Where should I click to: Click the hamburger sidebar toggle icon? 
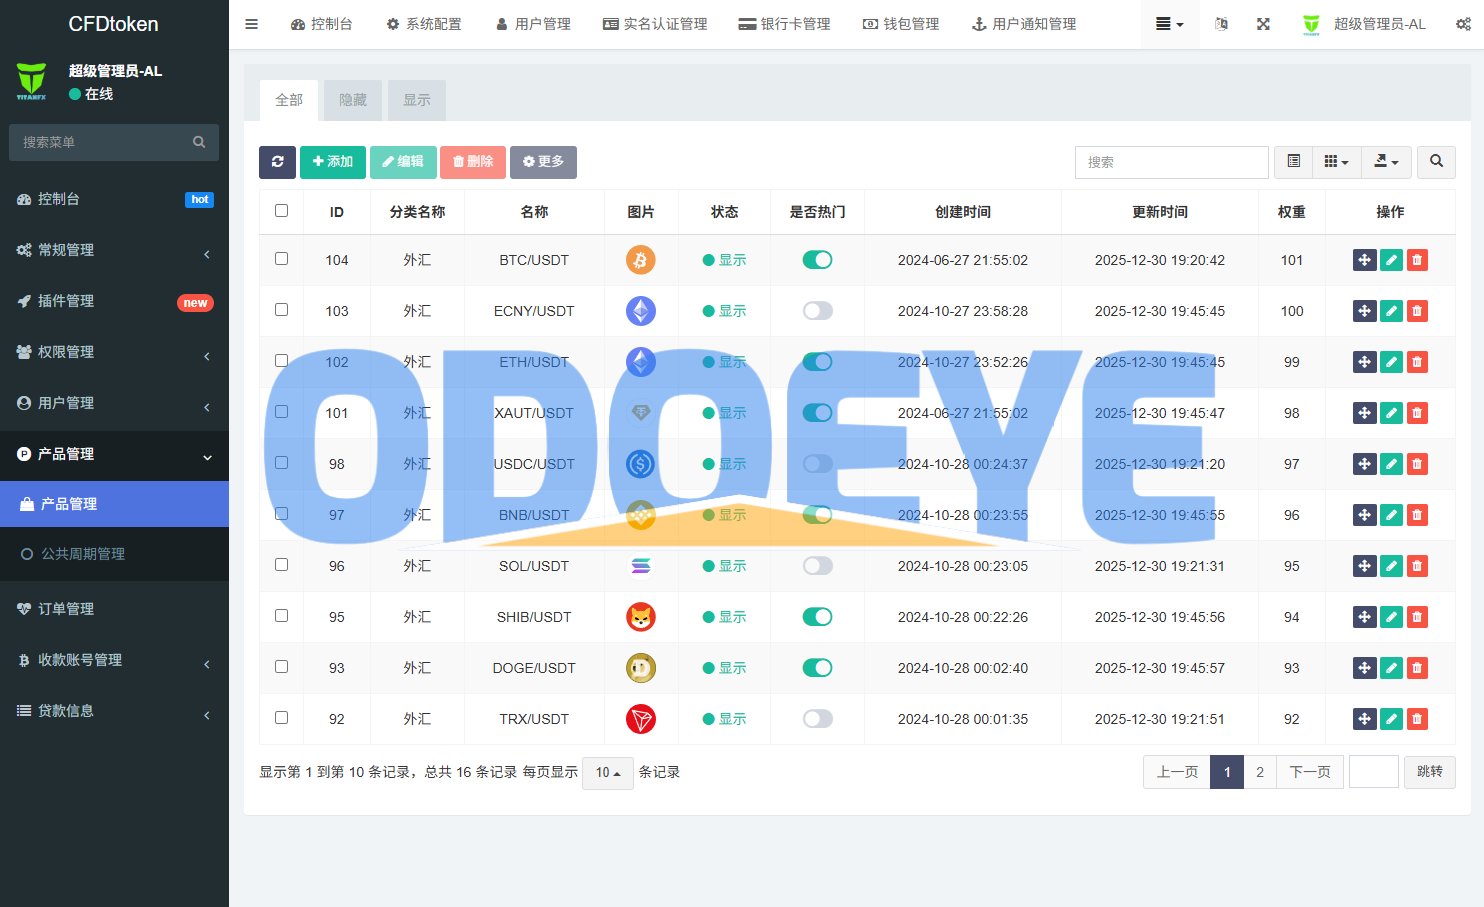252,24
